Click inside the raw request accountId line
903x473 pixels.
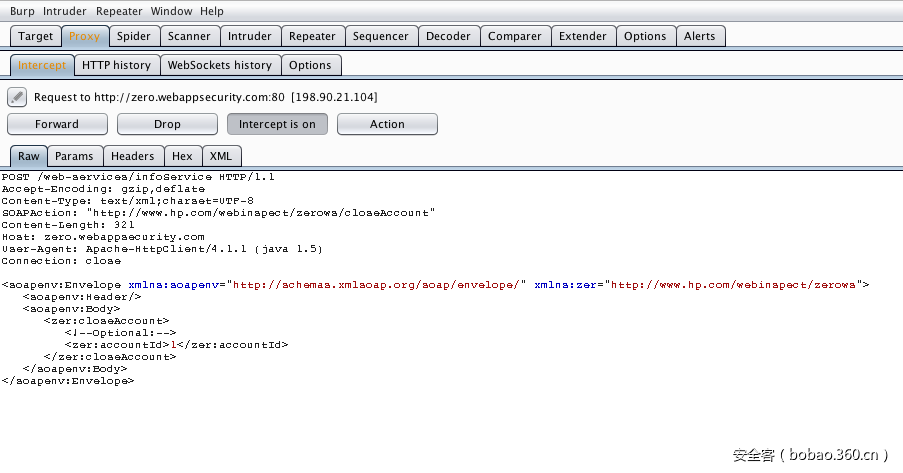tap(176, 345)
